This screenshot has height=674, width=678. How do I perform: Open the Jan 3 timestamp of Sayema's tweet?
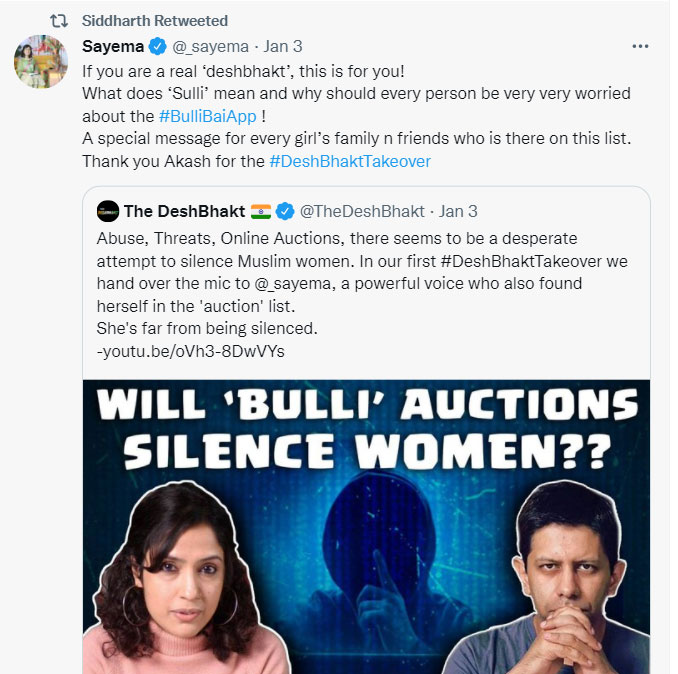click(x=282, y=46)
